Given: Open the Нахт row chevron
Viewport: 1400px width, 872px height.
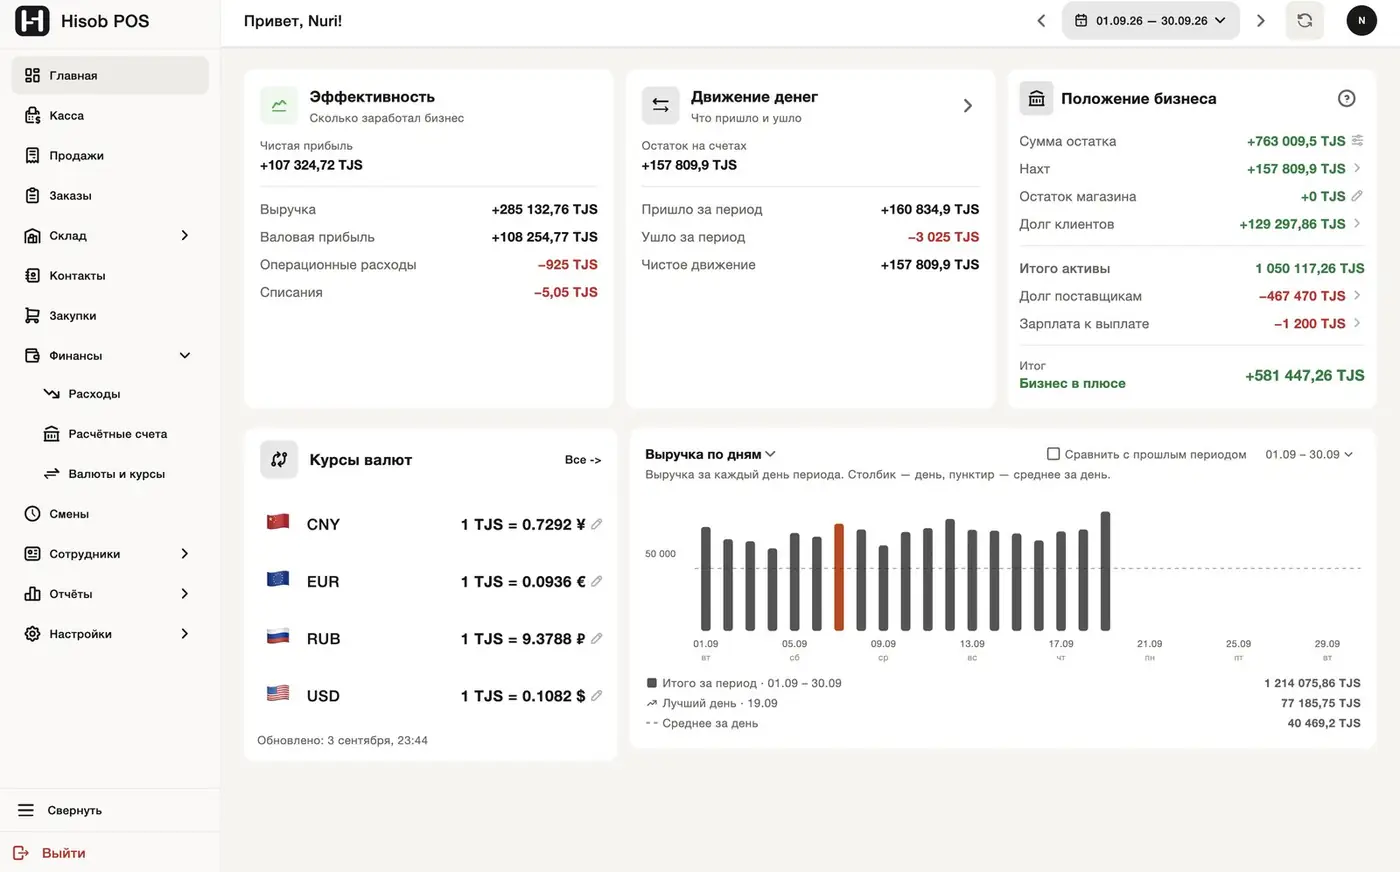Looking at the screenshot, I should (x=1357, y=168).
